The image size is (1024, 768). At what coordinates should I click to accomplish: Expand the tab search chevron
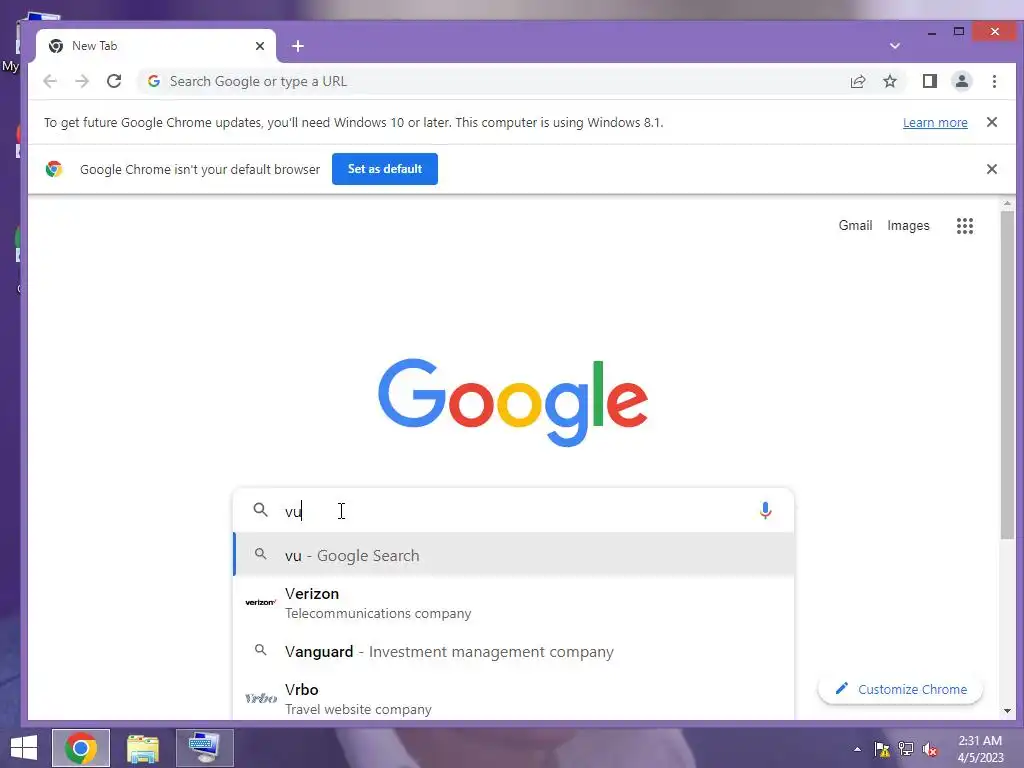895,46
